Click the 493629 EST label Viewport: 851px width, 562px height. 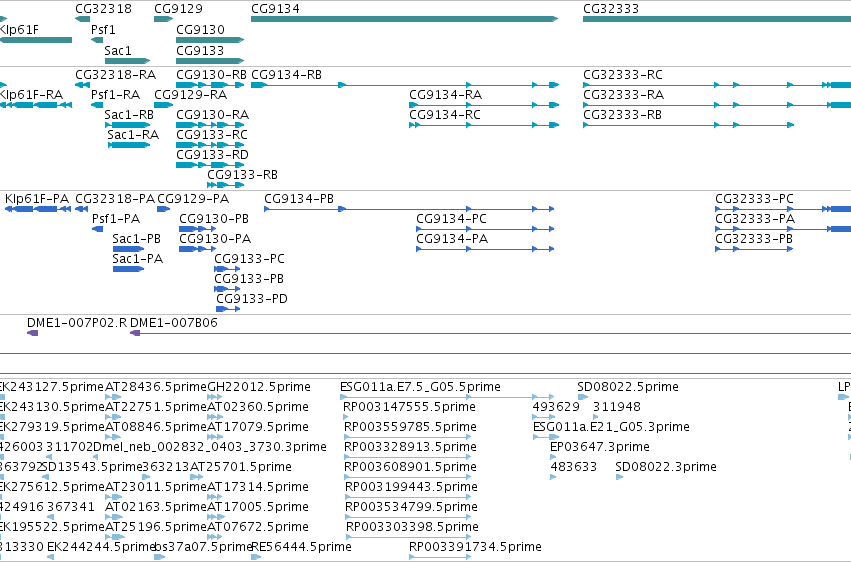(556, 407)
